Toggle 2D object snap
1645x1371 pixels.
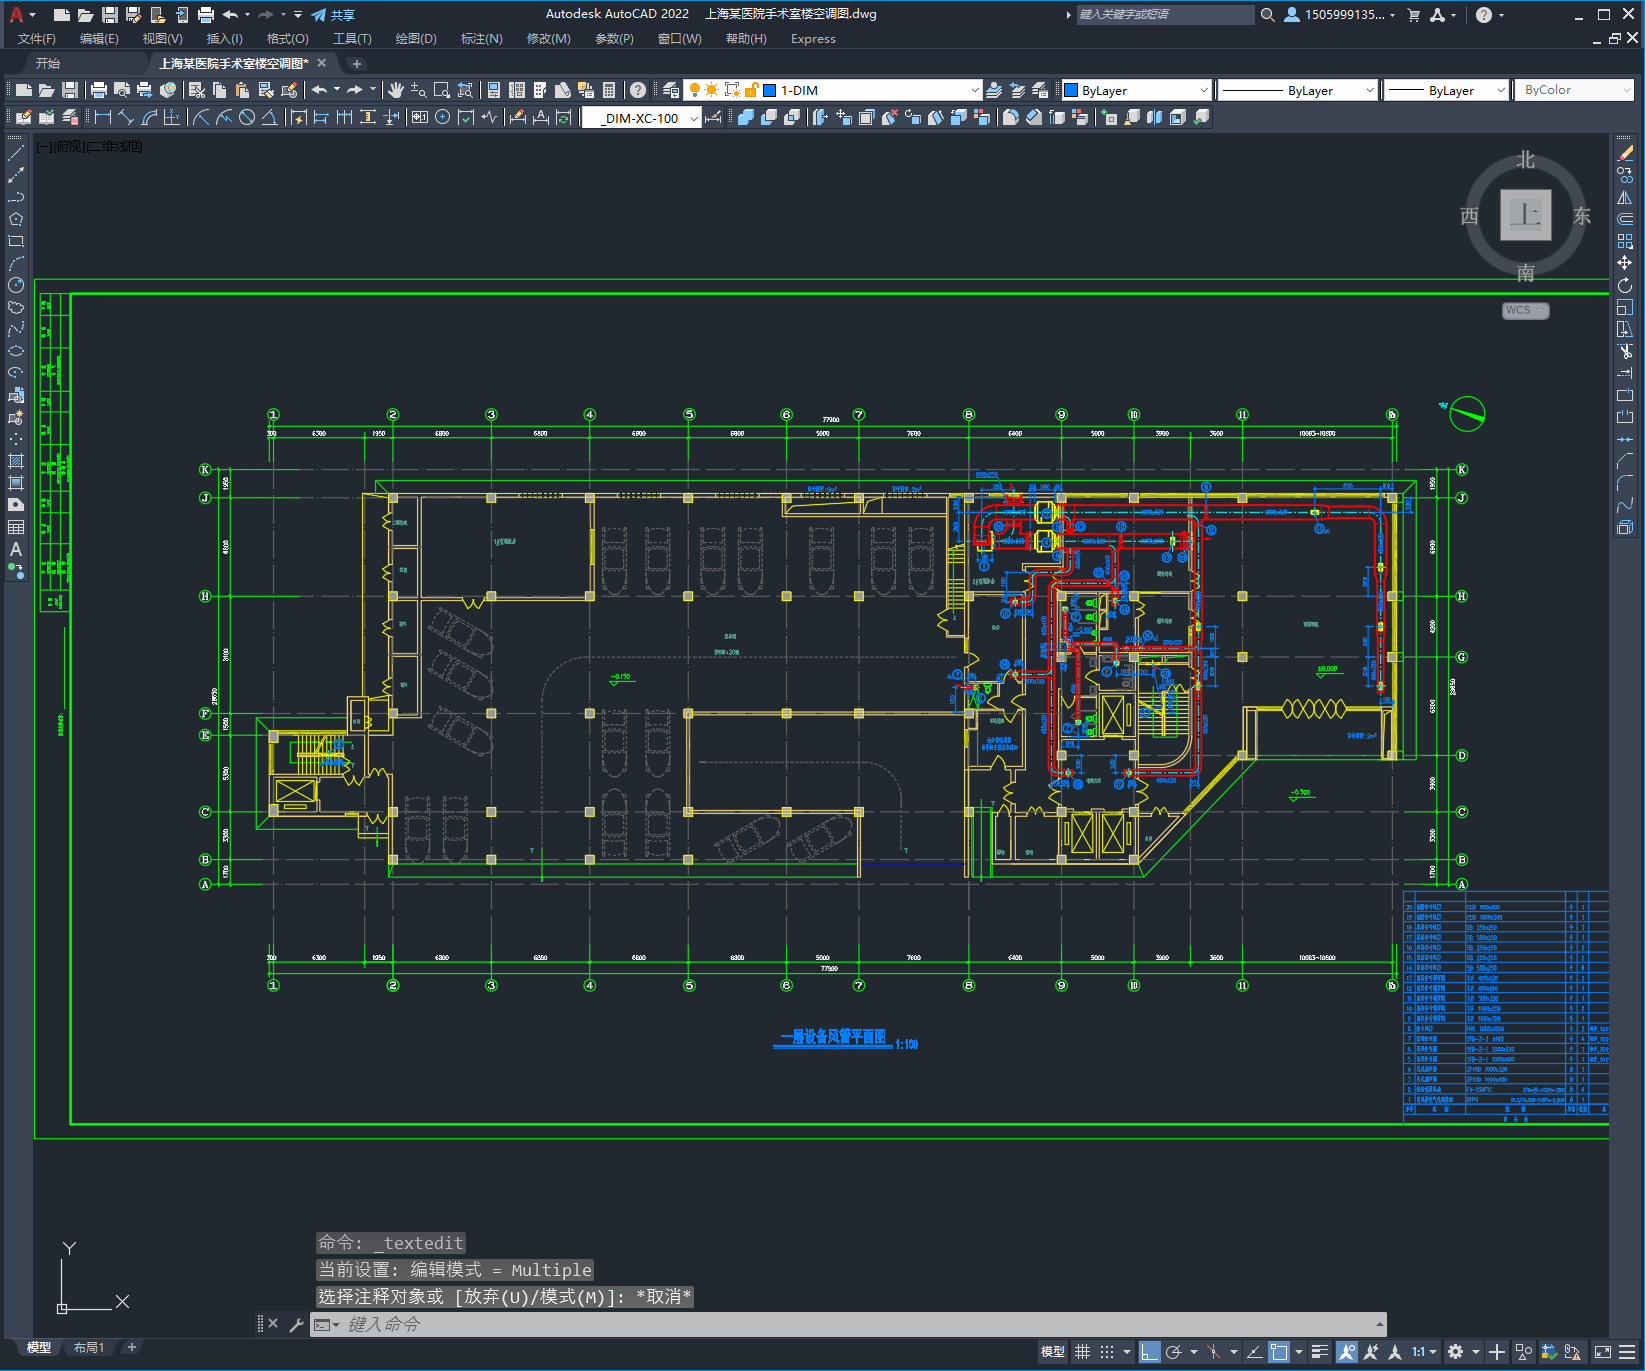[x=1279, y=1352]
